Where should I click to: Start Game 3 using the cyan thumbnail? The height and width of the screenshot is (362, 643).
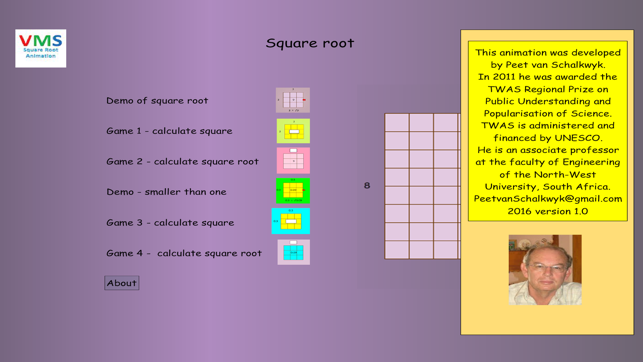(x=291, y=221)
